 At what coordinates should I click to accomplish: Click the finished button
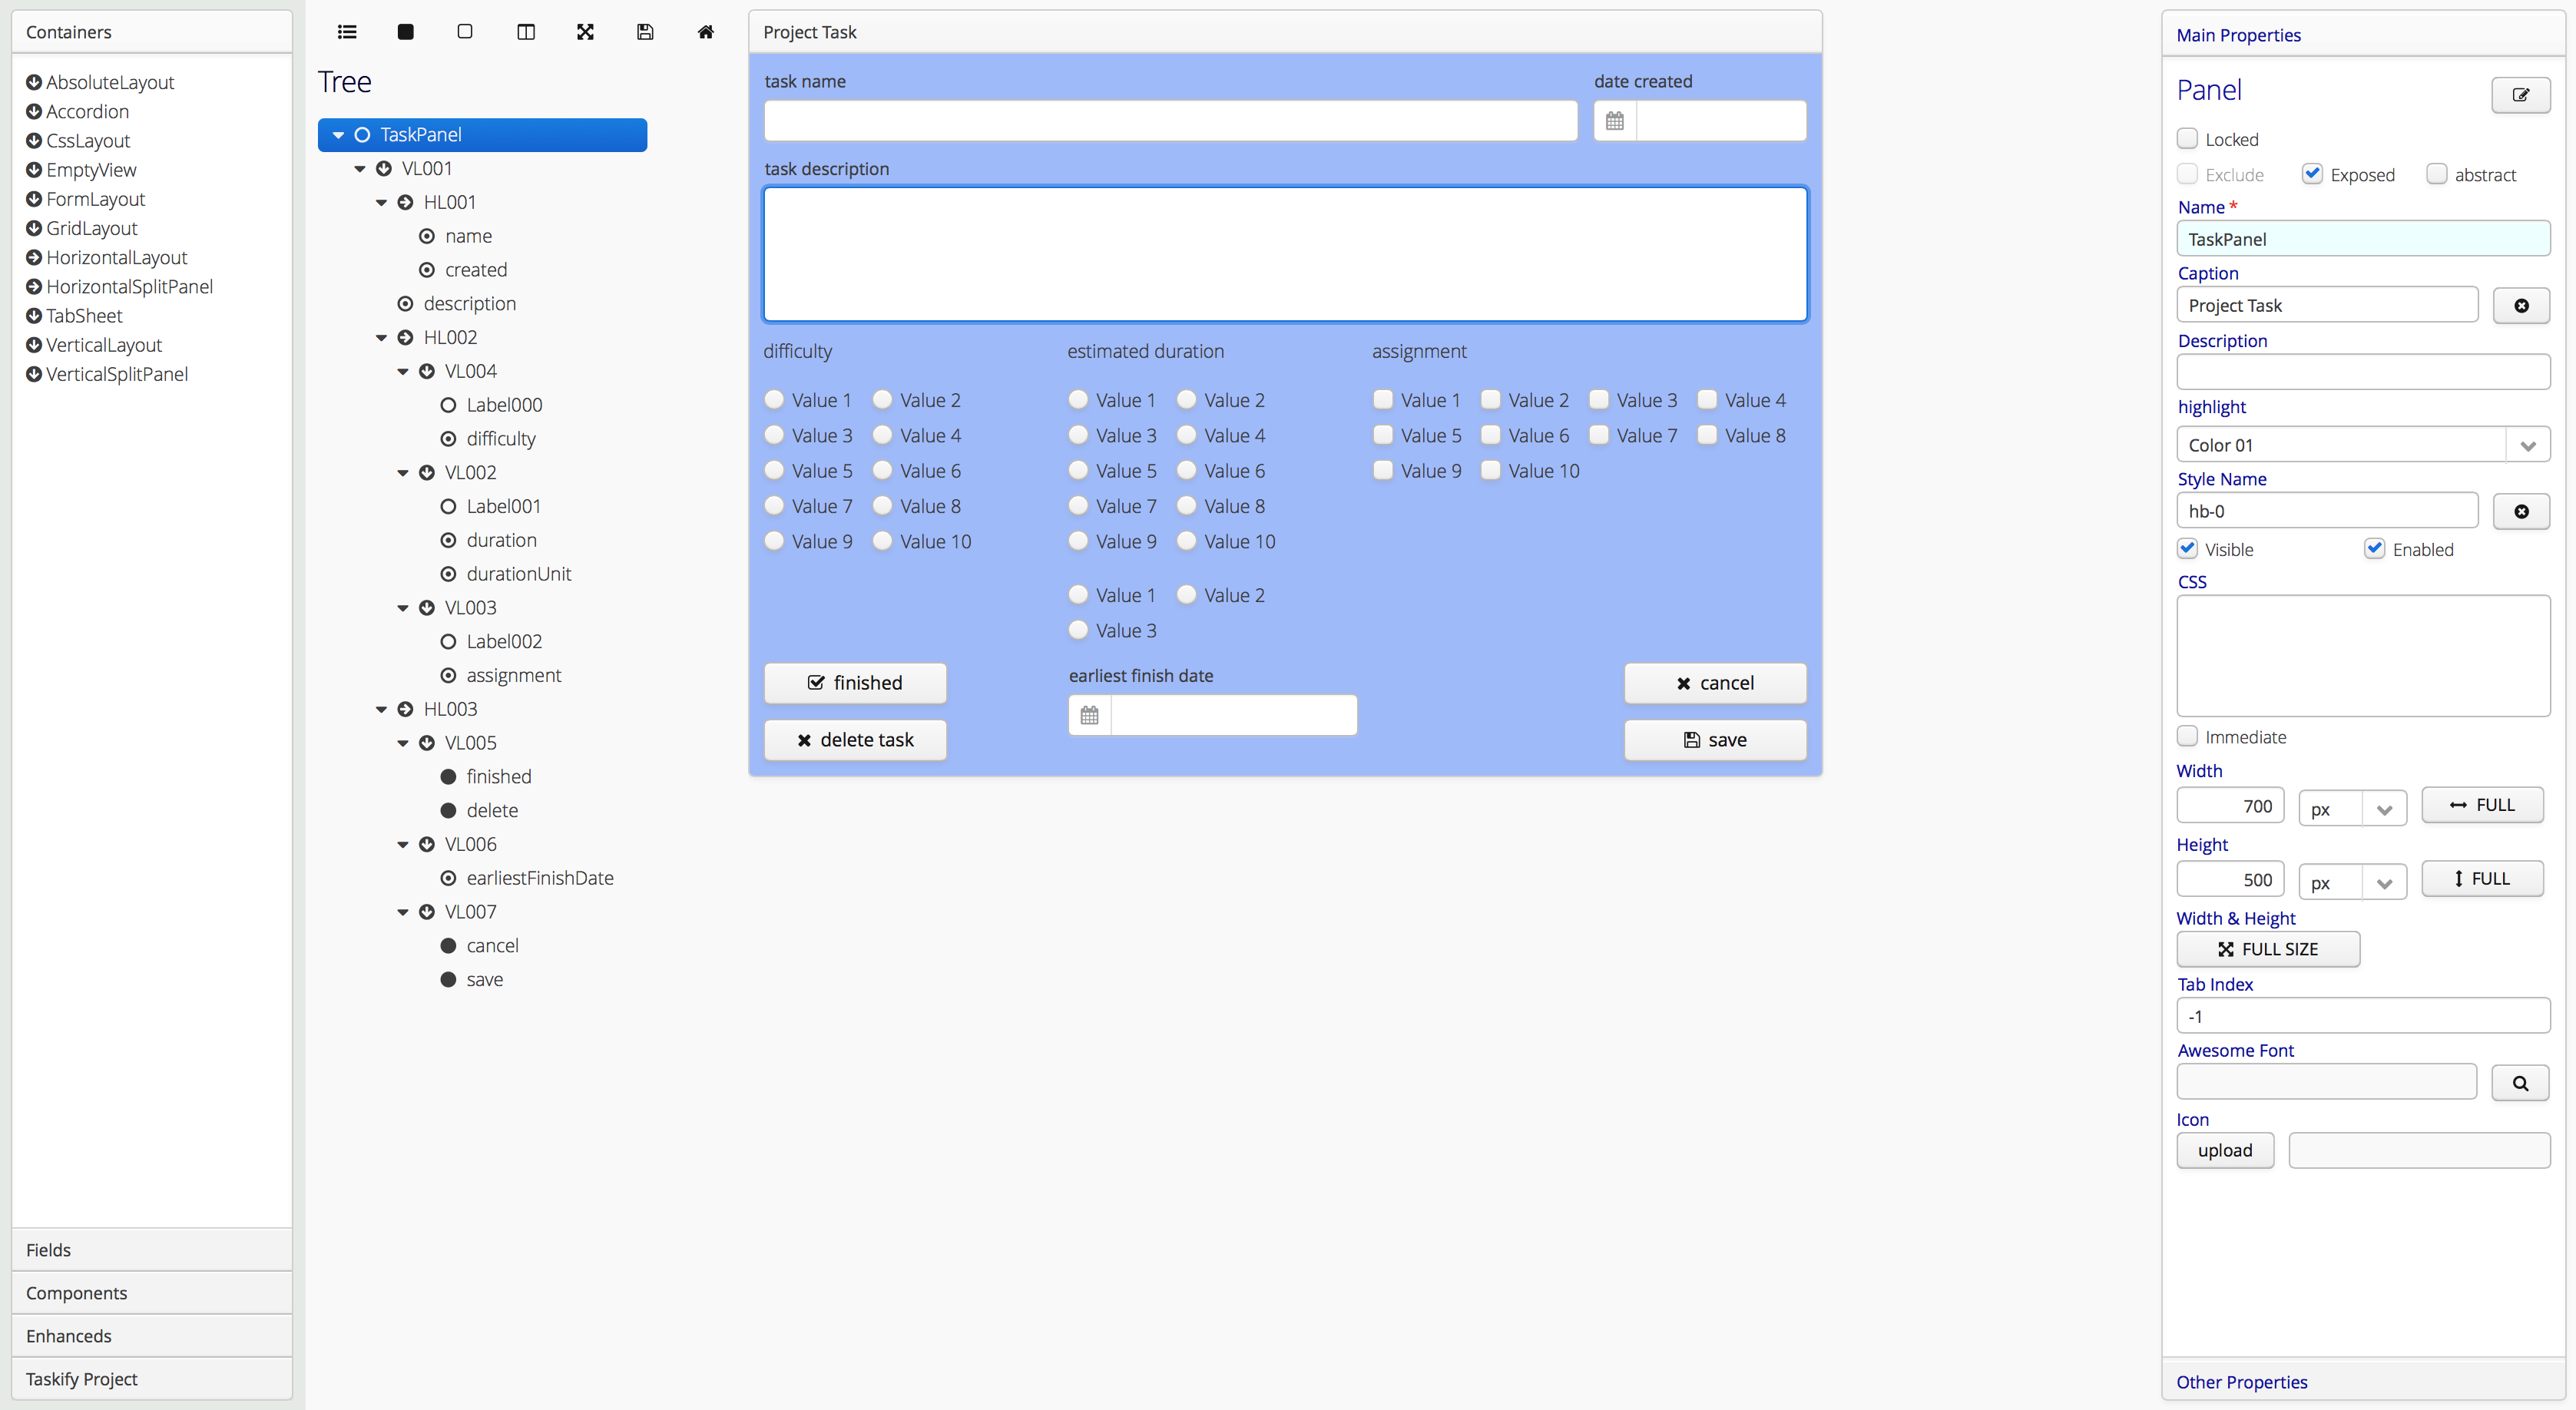pos(855,683)
